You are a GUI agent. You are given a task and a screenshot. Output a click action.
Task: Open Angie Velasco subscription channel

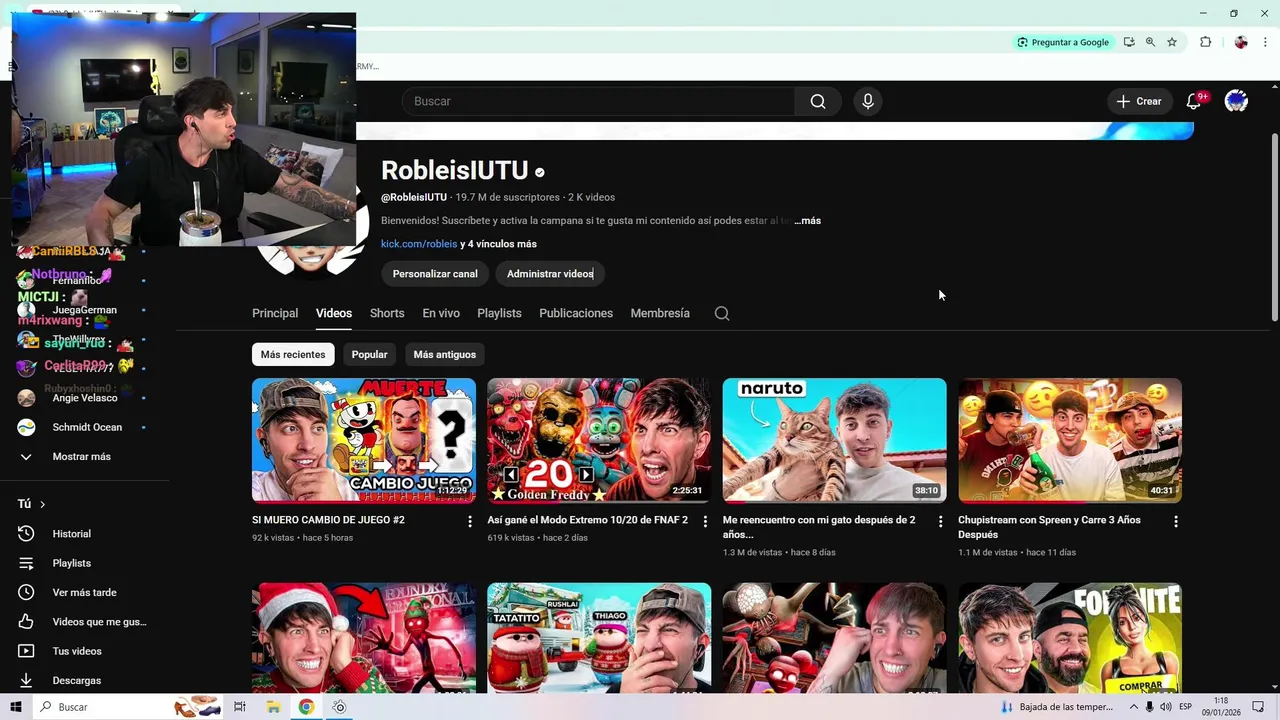[84, 398]
